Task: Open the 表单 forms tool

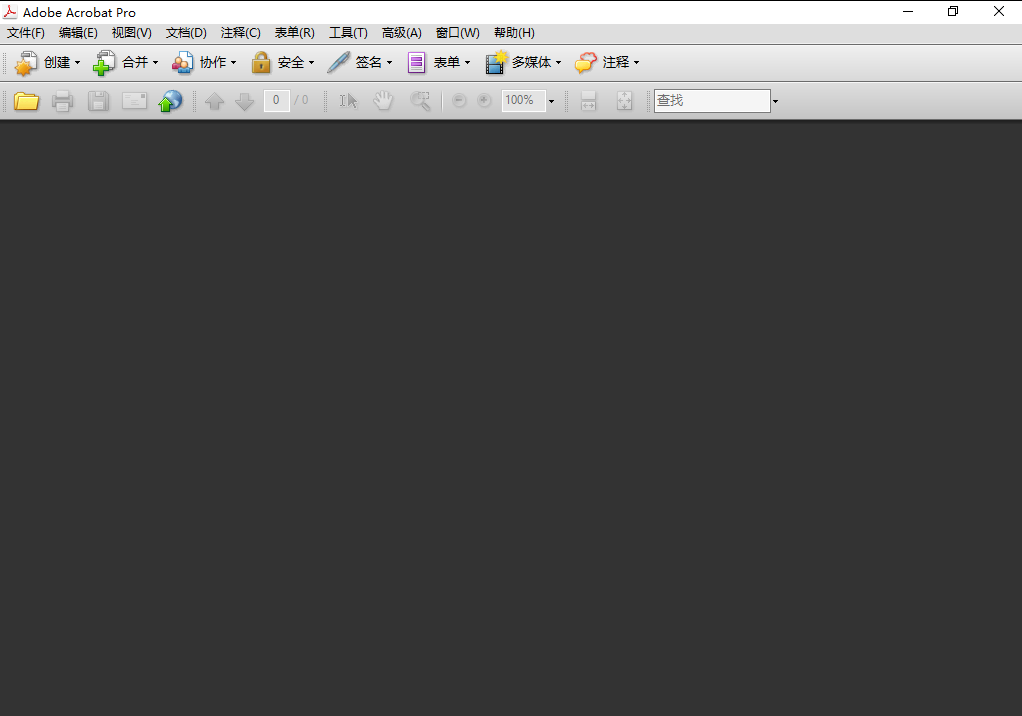Action: (x=445, y=62)
